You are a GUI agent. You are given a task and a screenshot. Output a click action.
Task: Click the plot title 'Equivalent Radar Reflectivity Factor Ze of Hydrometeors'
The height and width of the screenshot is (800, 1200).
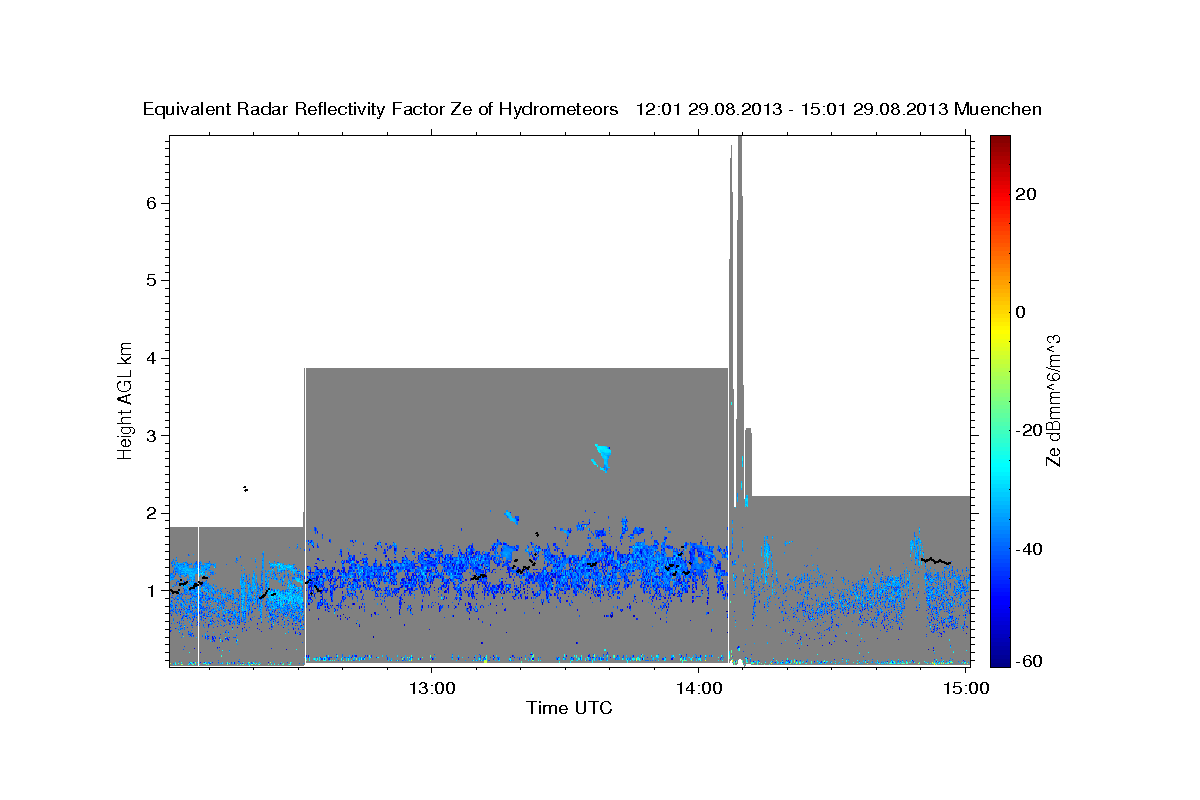381,109
